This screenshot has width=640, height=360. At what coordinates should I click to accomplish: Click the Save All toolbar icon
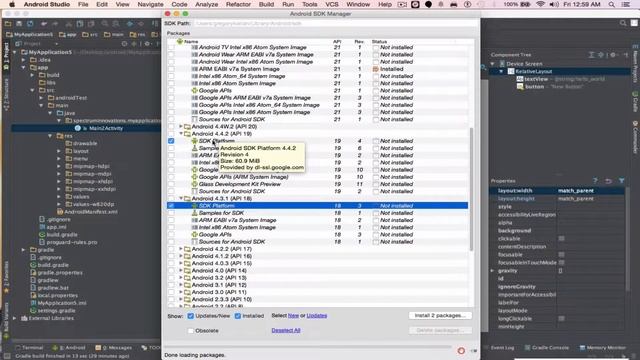pos(19,24)
